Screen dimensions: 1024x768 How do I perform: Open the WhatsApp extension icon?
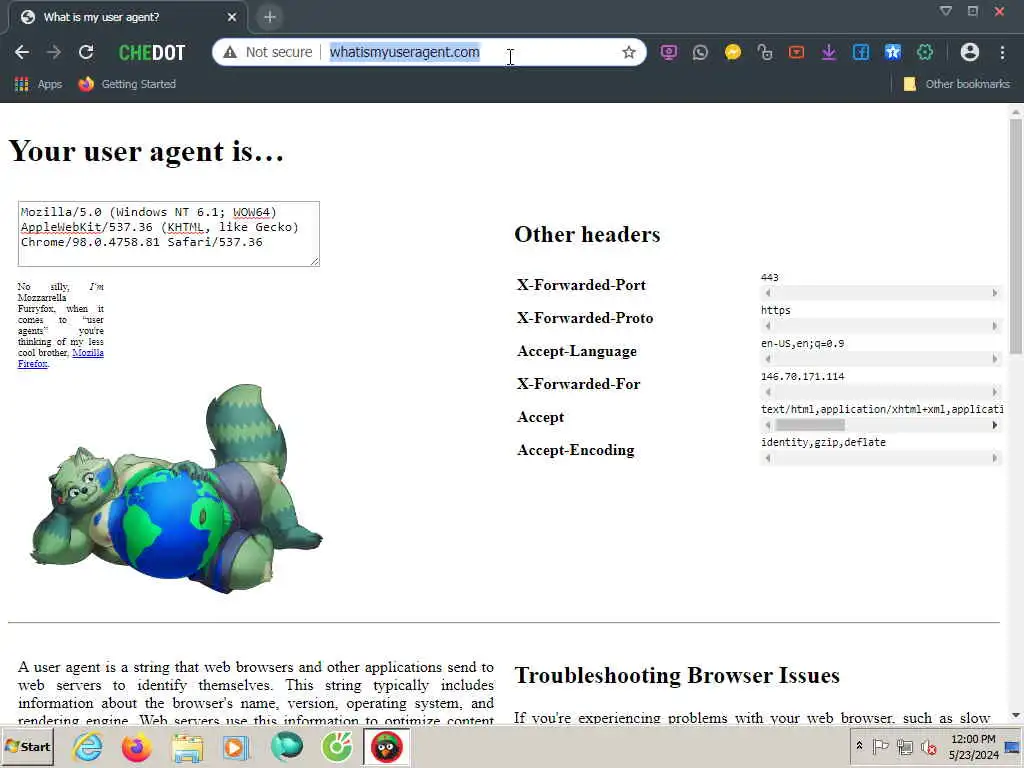coord(700,52)
